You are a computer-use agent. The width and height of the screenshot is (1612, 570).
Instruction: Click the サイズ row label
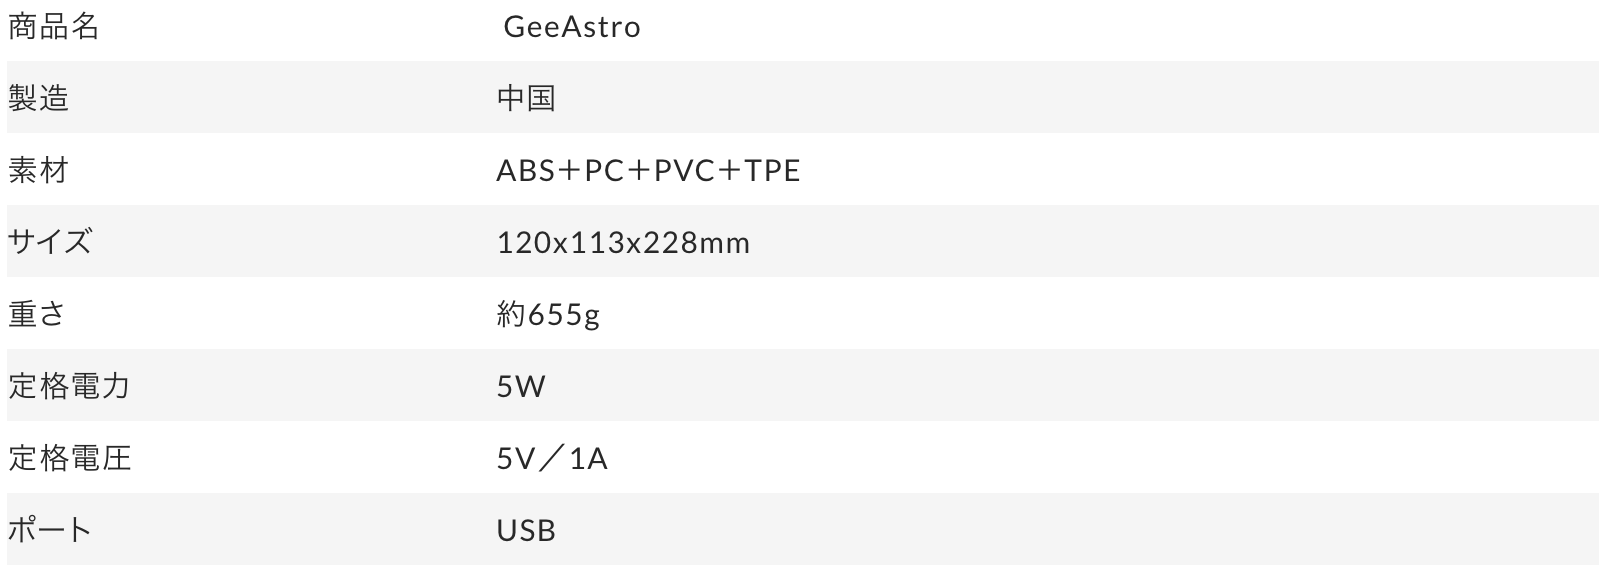click(50, 242)
